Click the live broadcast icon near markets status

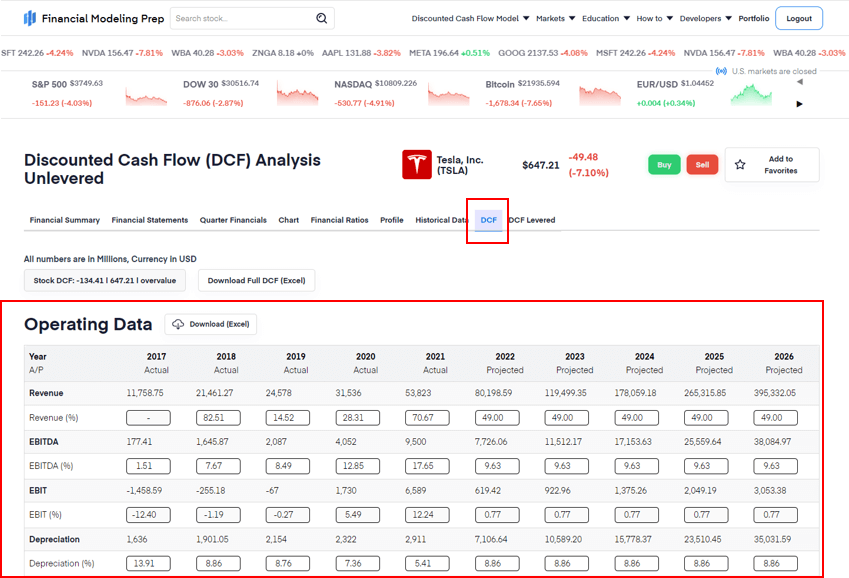[721, 71]
